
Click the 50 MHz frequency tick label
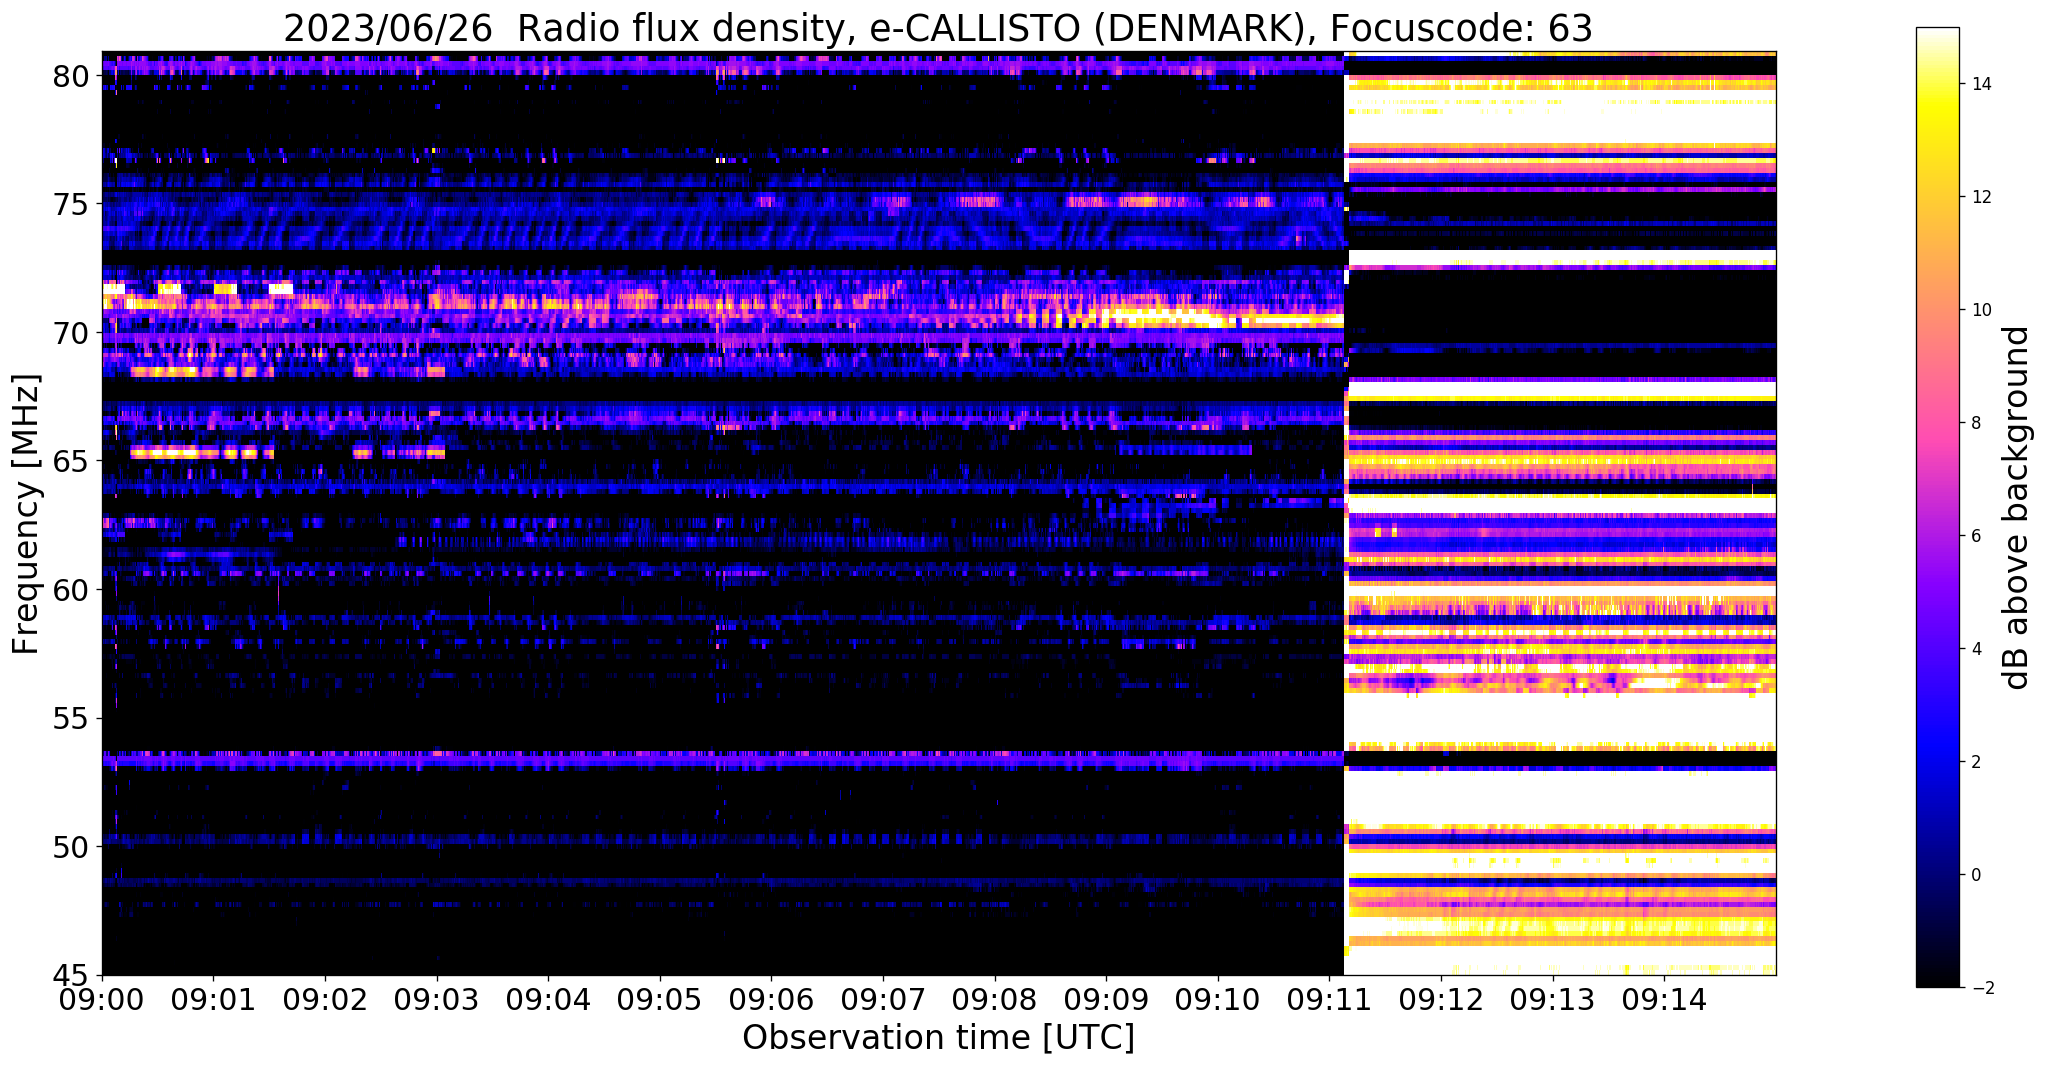coord(71,847)
